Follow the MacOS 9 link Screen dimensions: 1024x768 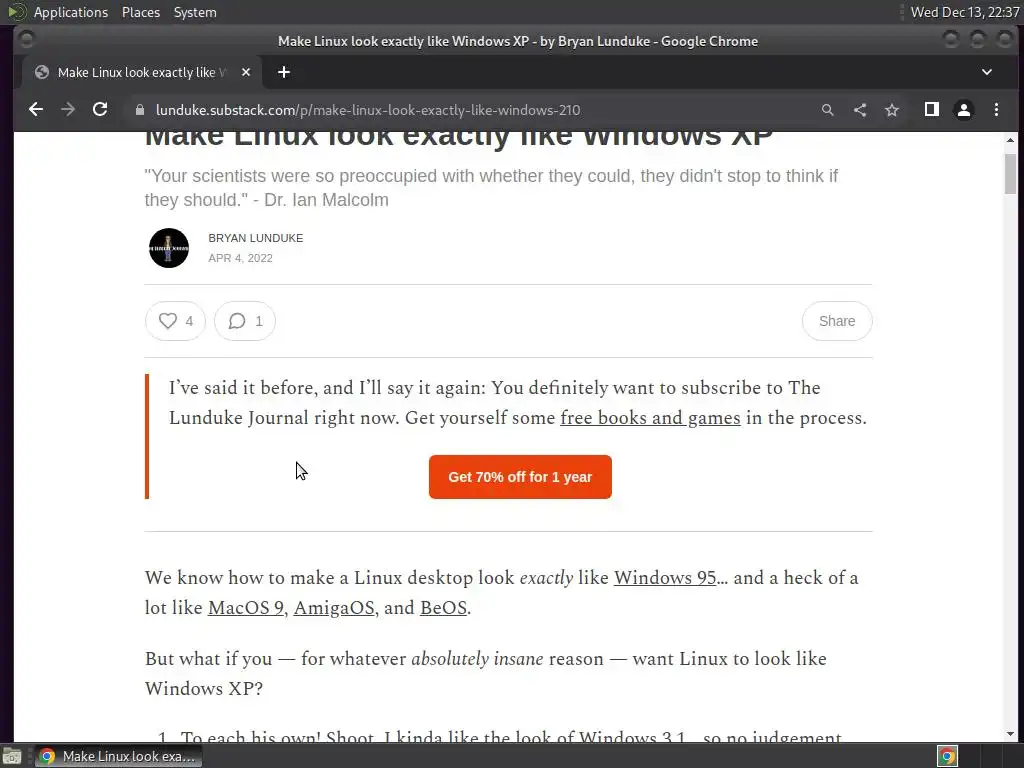(246, 608)
